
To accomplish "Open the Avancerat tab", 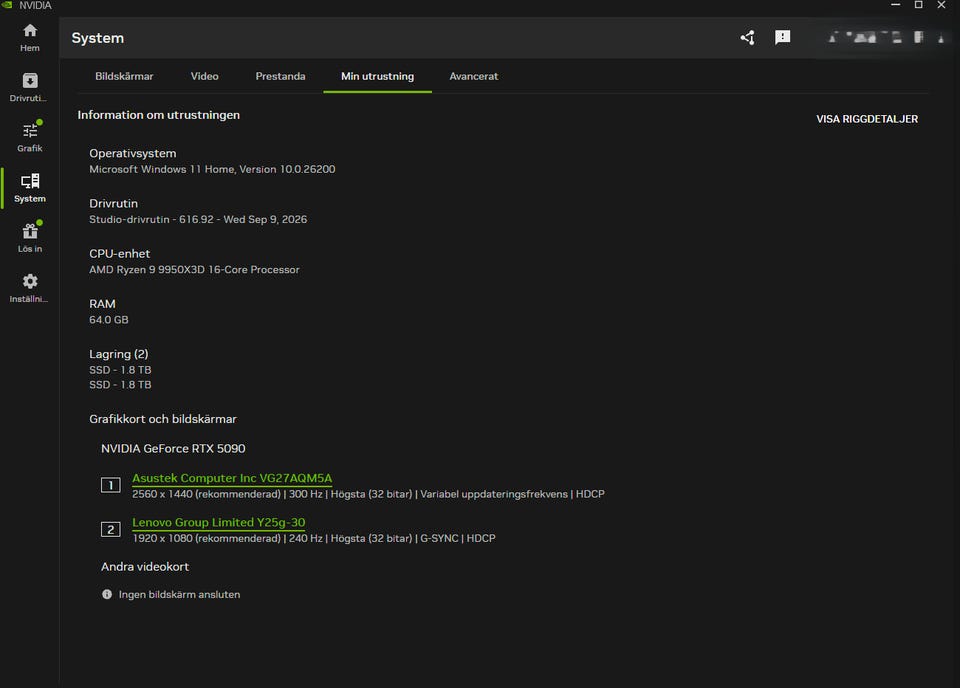I will [x=474, y=77].
